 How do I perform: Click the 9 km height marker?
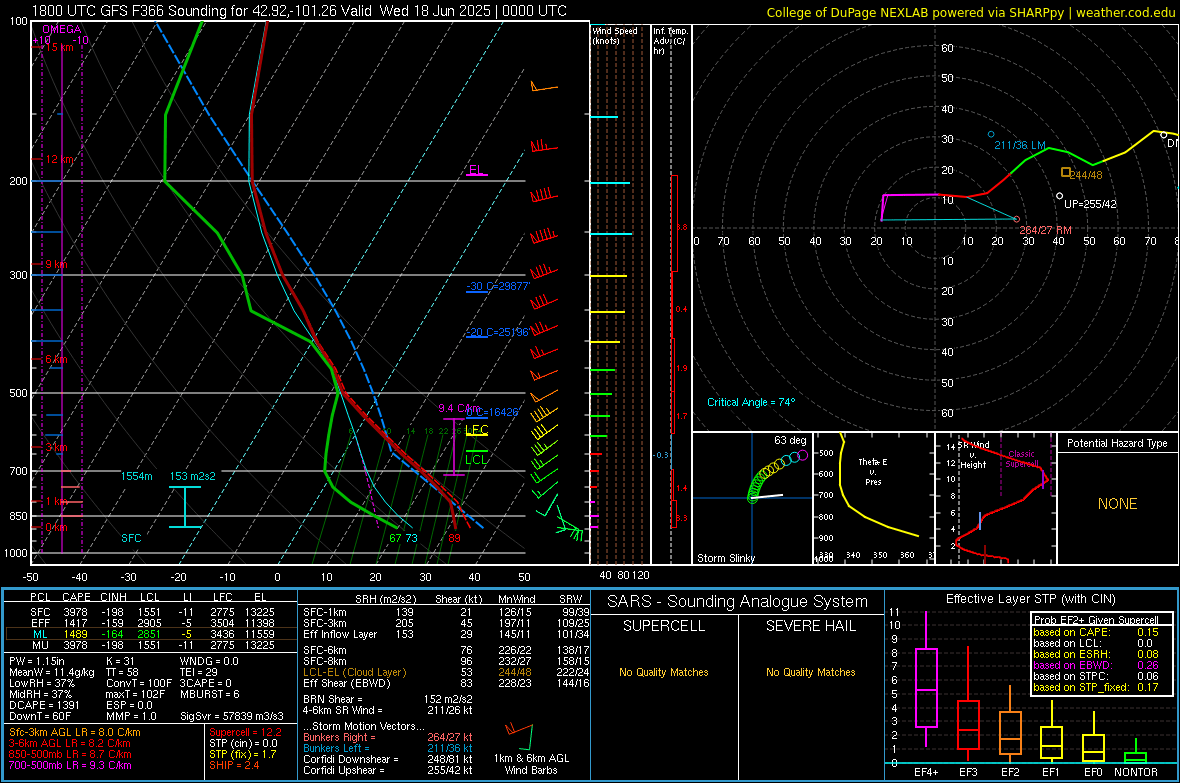click(56, 264)
